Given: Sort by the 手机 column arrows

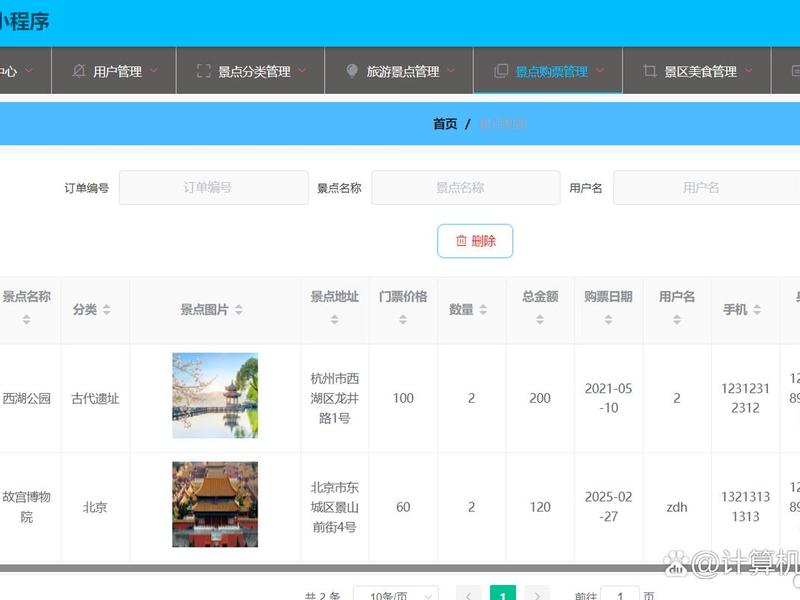Looking at the screenshot, I should pos(757,310).
